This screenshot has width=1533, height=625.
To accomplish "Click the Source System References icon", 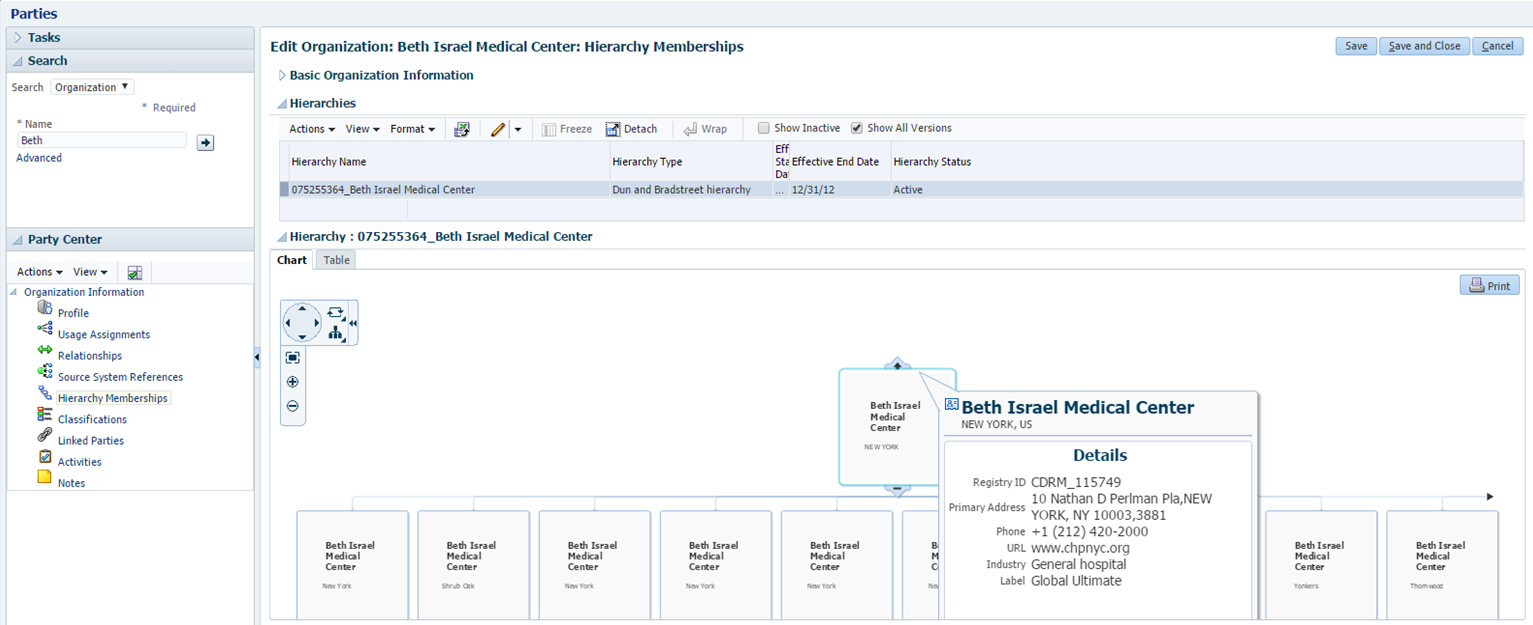I will (x=44, y=371).
